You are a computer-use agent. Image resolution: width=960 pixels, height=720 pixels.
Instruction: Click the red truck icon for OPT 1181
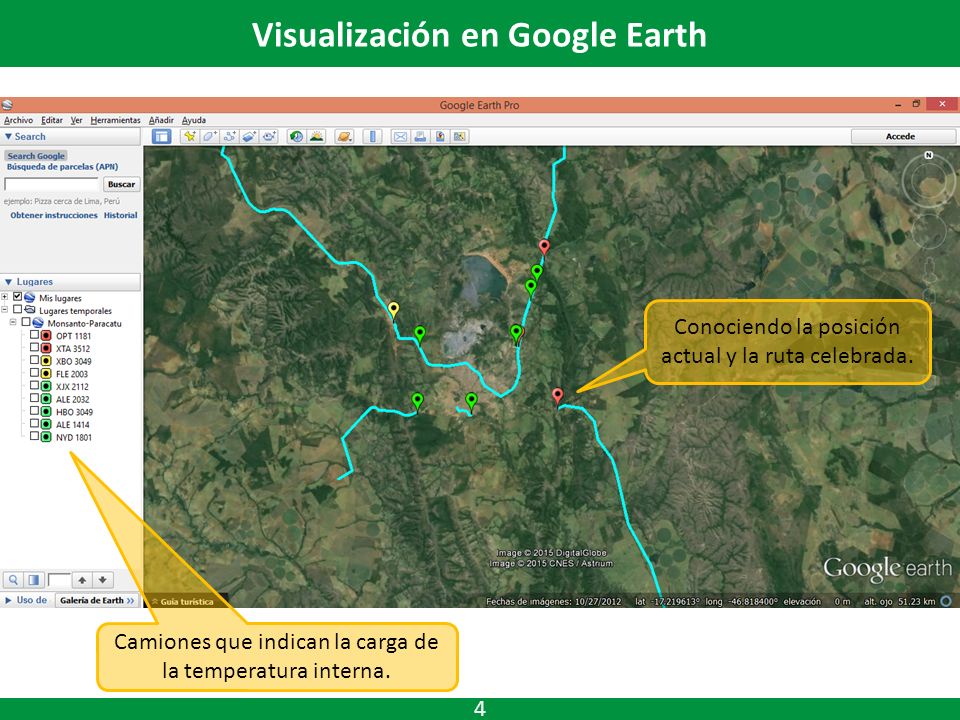[x=46, y=336]
